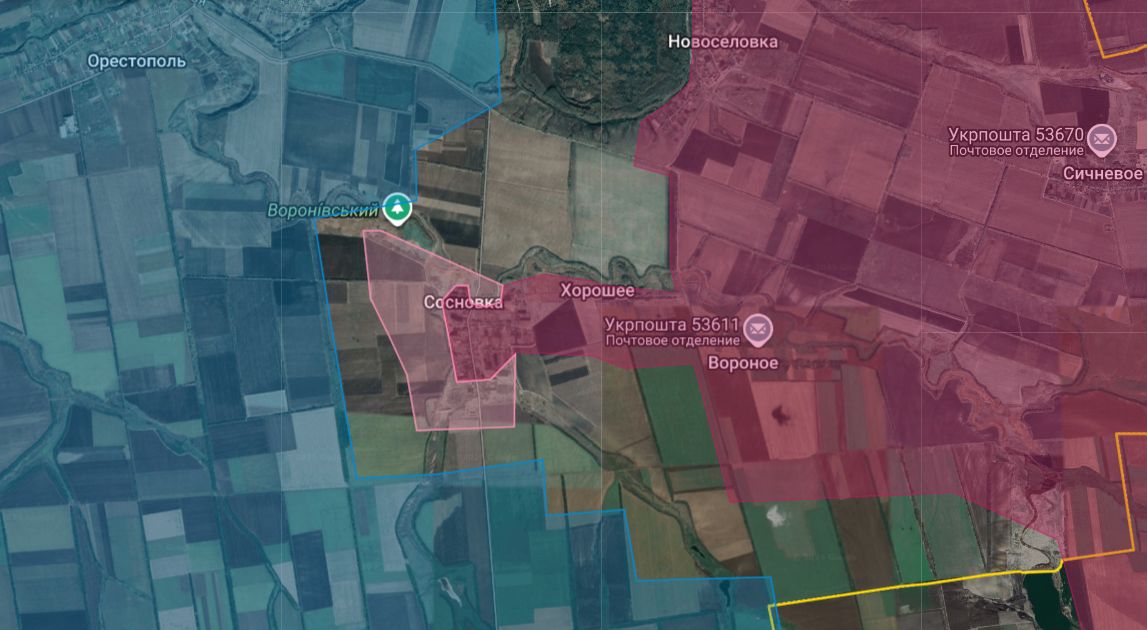Click the dark round spot south of Вороное
The image size is (1147, 630).
coord(780,413)
